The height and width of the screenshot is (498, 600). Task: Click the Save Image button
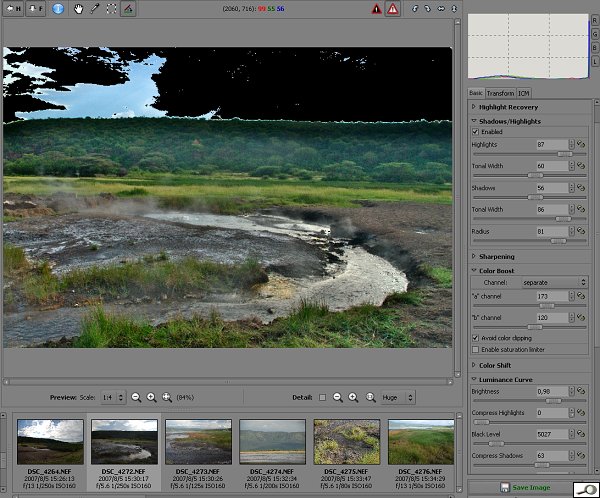(525, 487)
